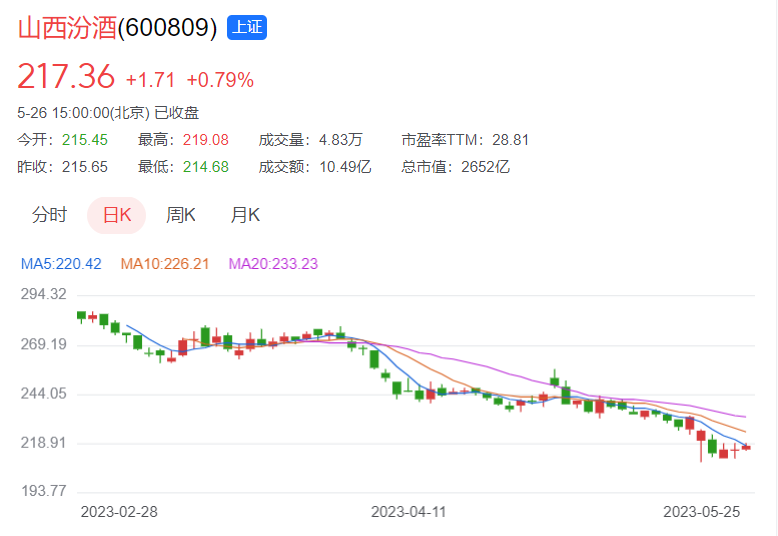Click the MA10:226.21 legend label
Image resolution: width=778 pixels, height=536 pixels.
tap(165, 264)
